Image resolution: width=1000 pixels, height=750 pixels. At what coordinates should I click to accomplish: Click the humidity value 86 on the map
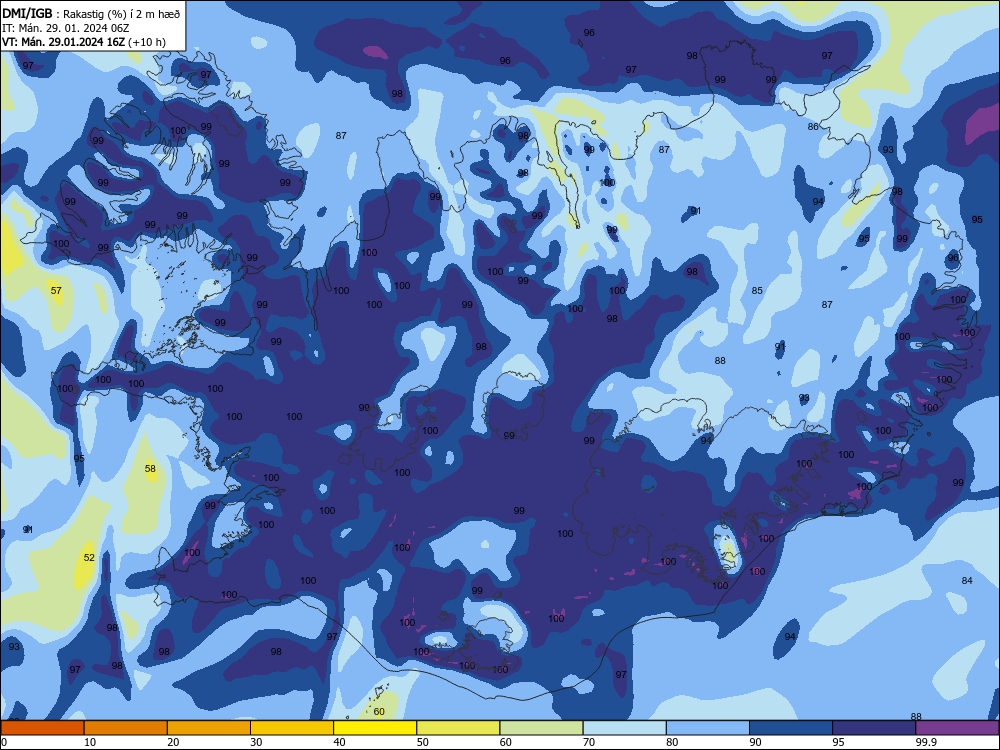click(813, 127)
